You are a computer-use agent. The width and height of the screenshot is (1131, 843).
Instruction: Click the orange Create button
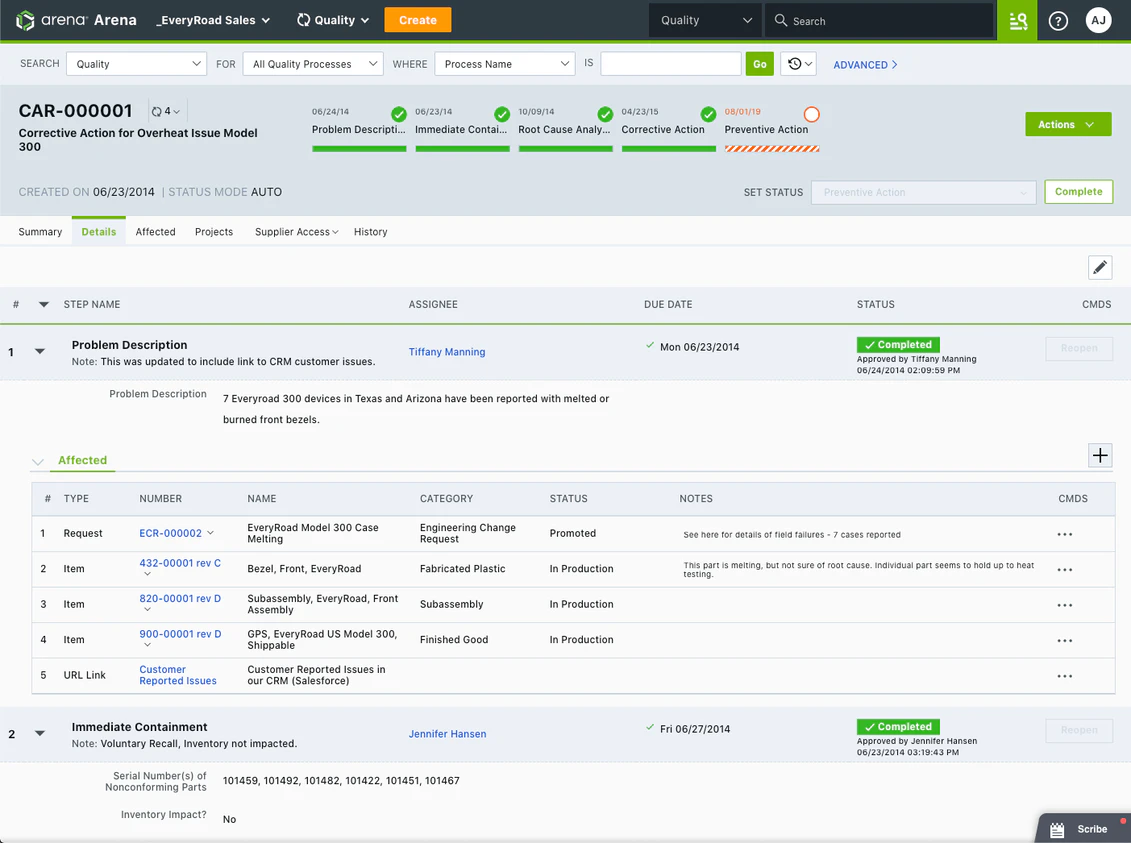tap(417, 19)
